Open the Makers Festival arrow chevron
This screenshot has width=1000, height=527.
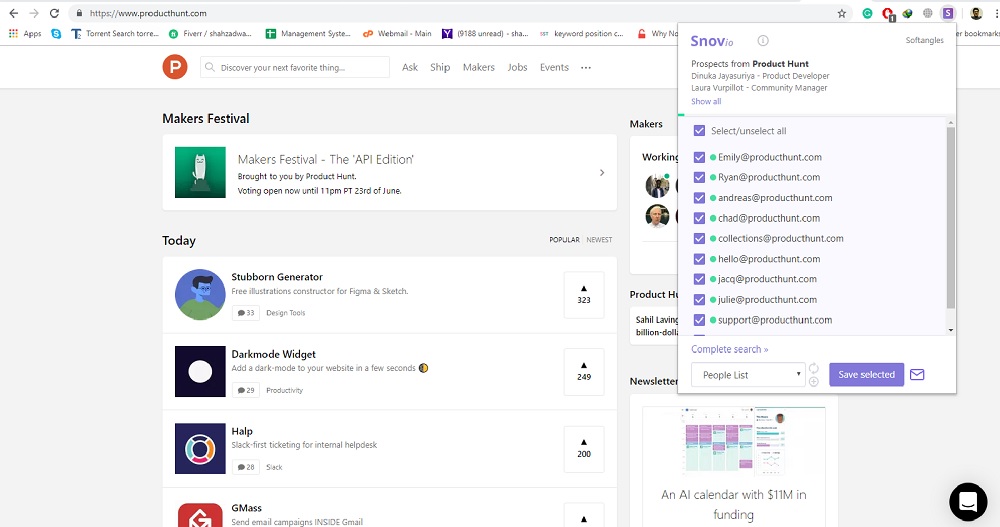click(x=601, y=172)
